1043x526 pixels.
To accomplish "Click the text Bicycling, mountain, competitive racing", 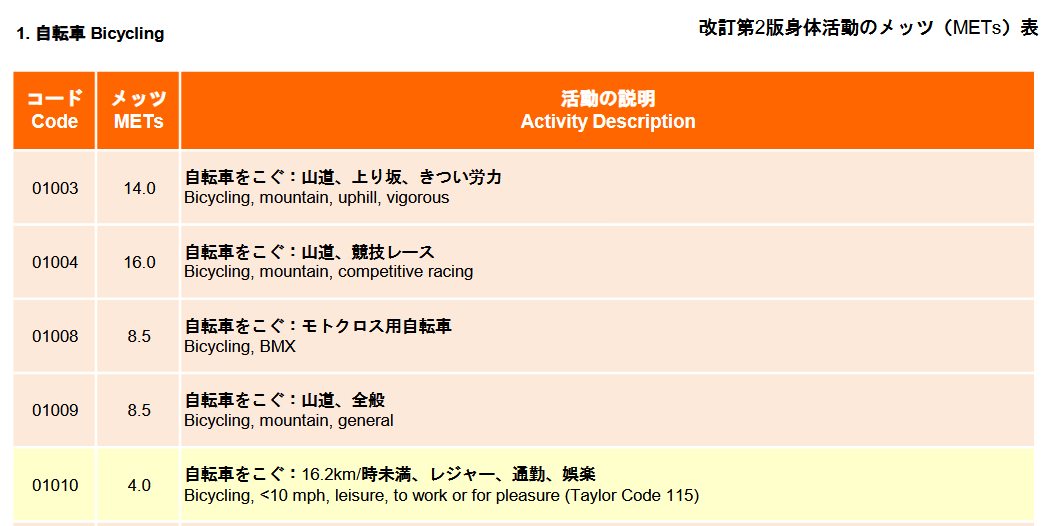I will tap(329, 272).
